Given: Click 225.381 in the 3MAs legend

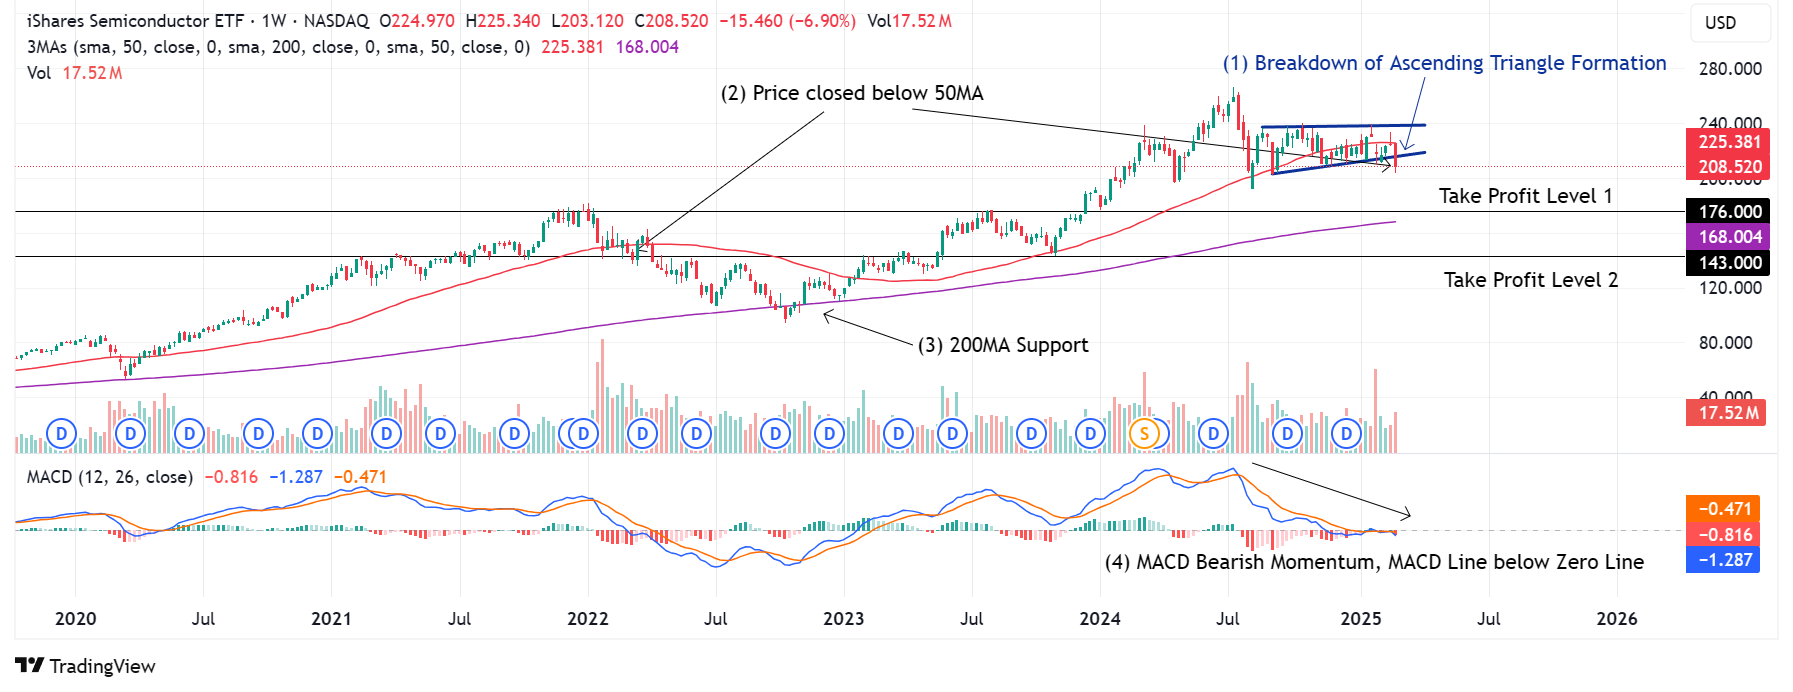Looking at the screenshot, I should [x=573, y=47].
